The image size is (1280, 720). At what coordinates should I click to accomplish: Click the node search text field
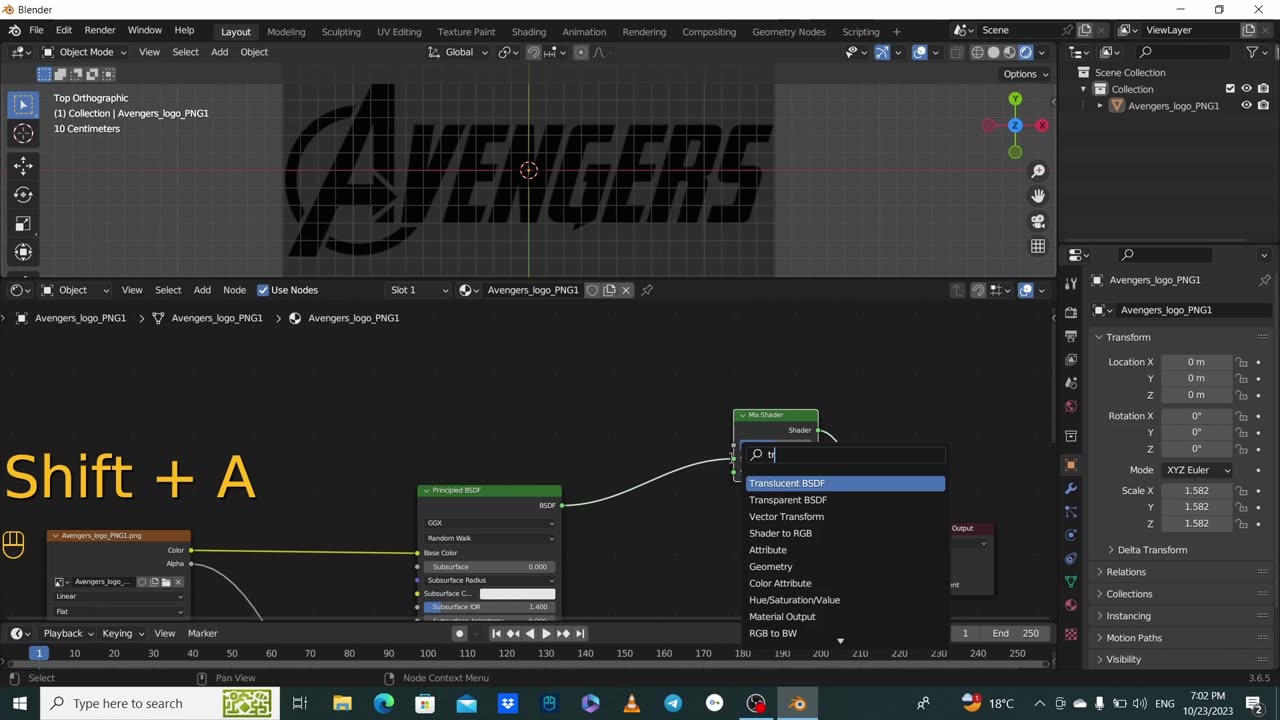845,454
